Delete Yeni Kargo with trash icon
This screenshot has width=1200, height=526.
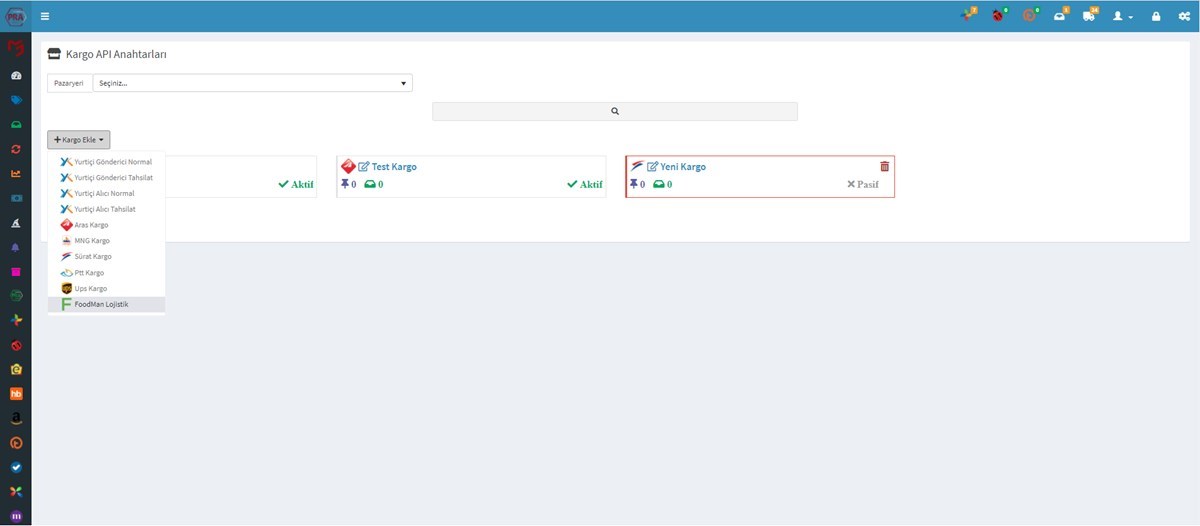point(884,166)
